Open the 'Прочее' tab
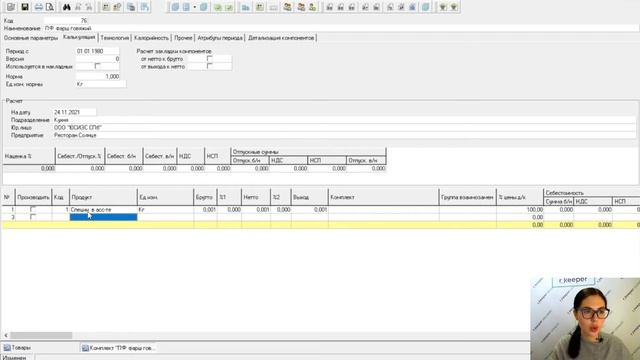Screen dimensions: 640x360 183,38
